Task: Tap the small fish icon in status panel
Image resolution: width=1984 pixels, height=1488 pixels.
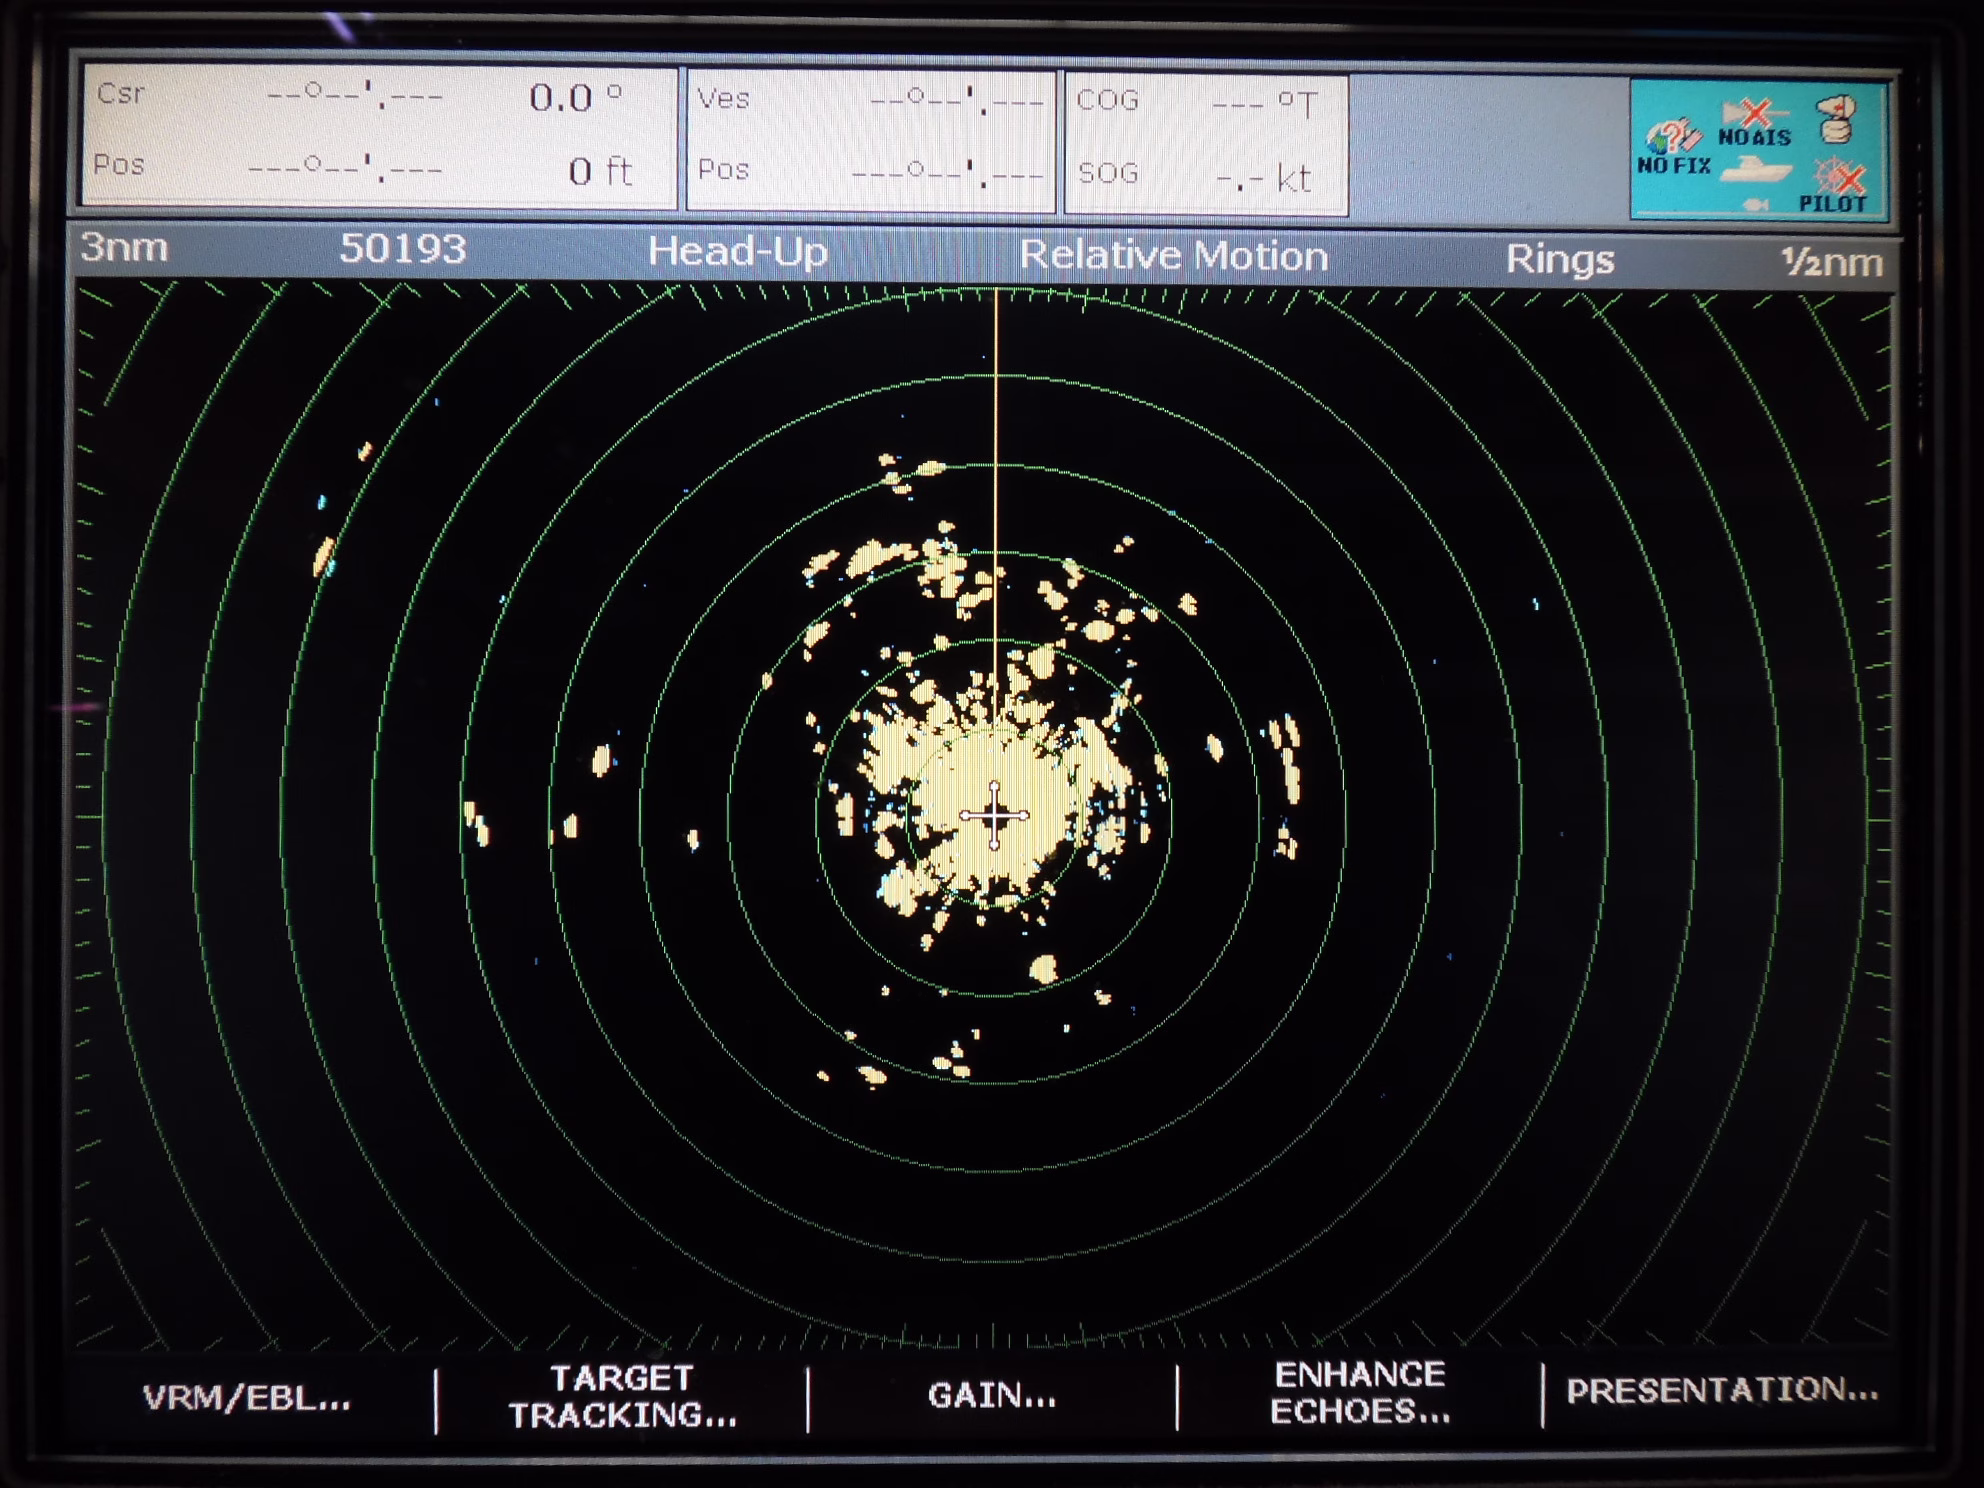Action: (1754, 204)
